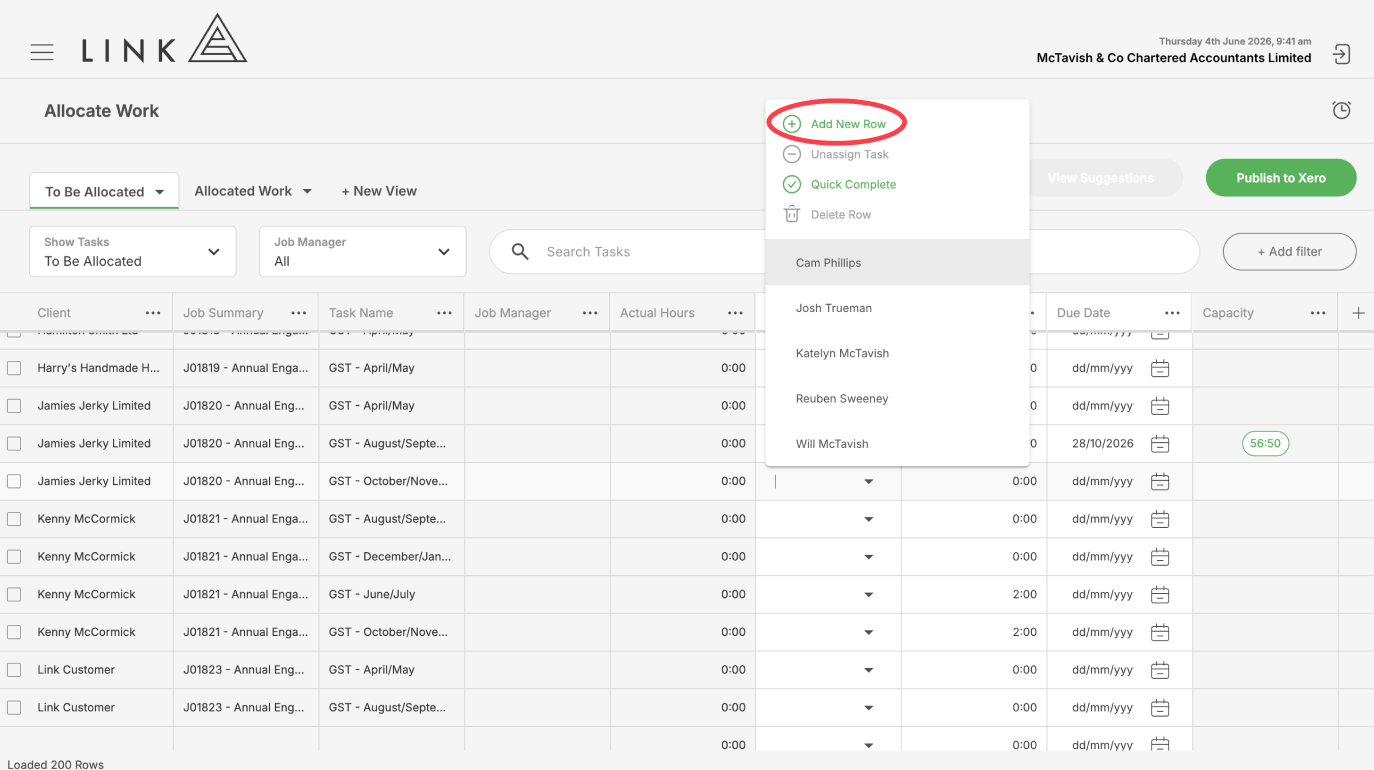Assign task to Will McTavish
Screen dimensions: 1374x770
897,444
